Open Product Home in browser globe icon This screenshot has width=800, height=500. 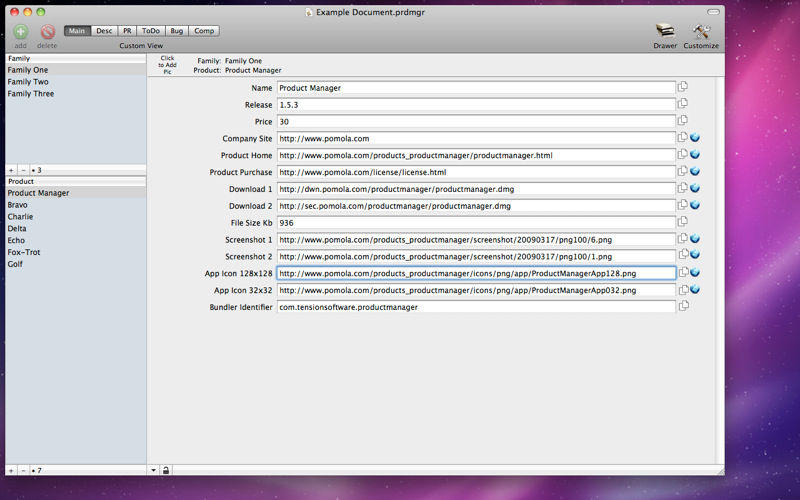coord(695,155)
